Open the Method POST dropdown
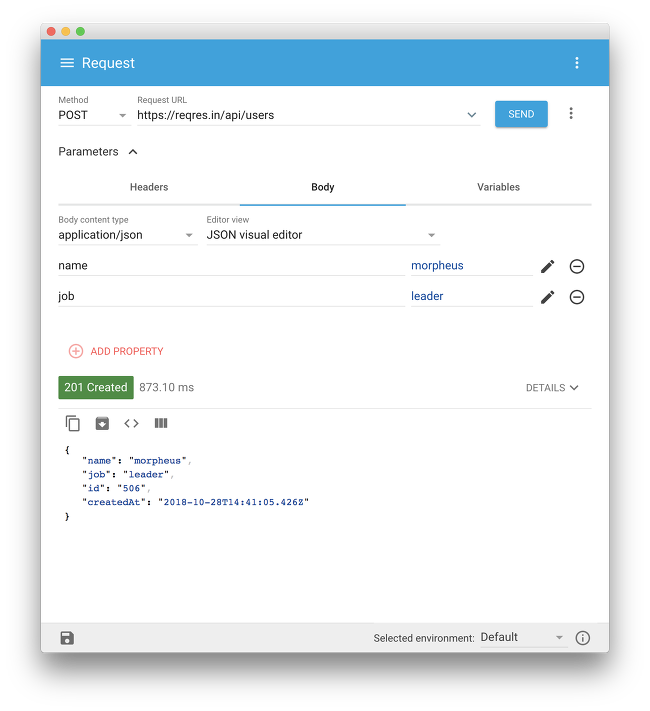The image size is (650, 711). (x=94, y=115)
